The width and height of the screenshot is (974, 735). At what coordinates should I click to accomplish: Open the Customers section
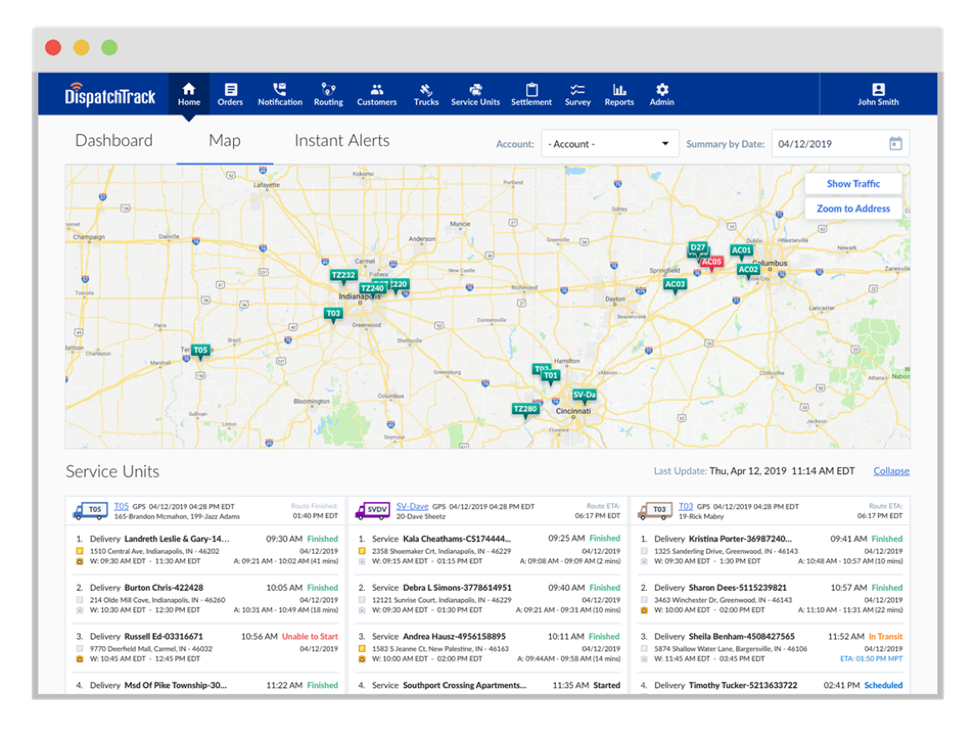377,94
